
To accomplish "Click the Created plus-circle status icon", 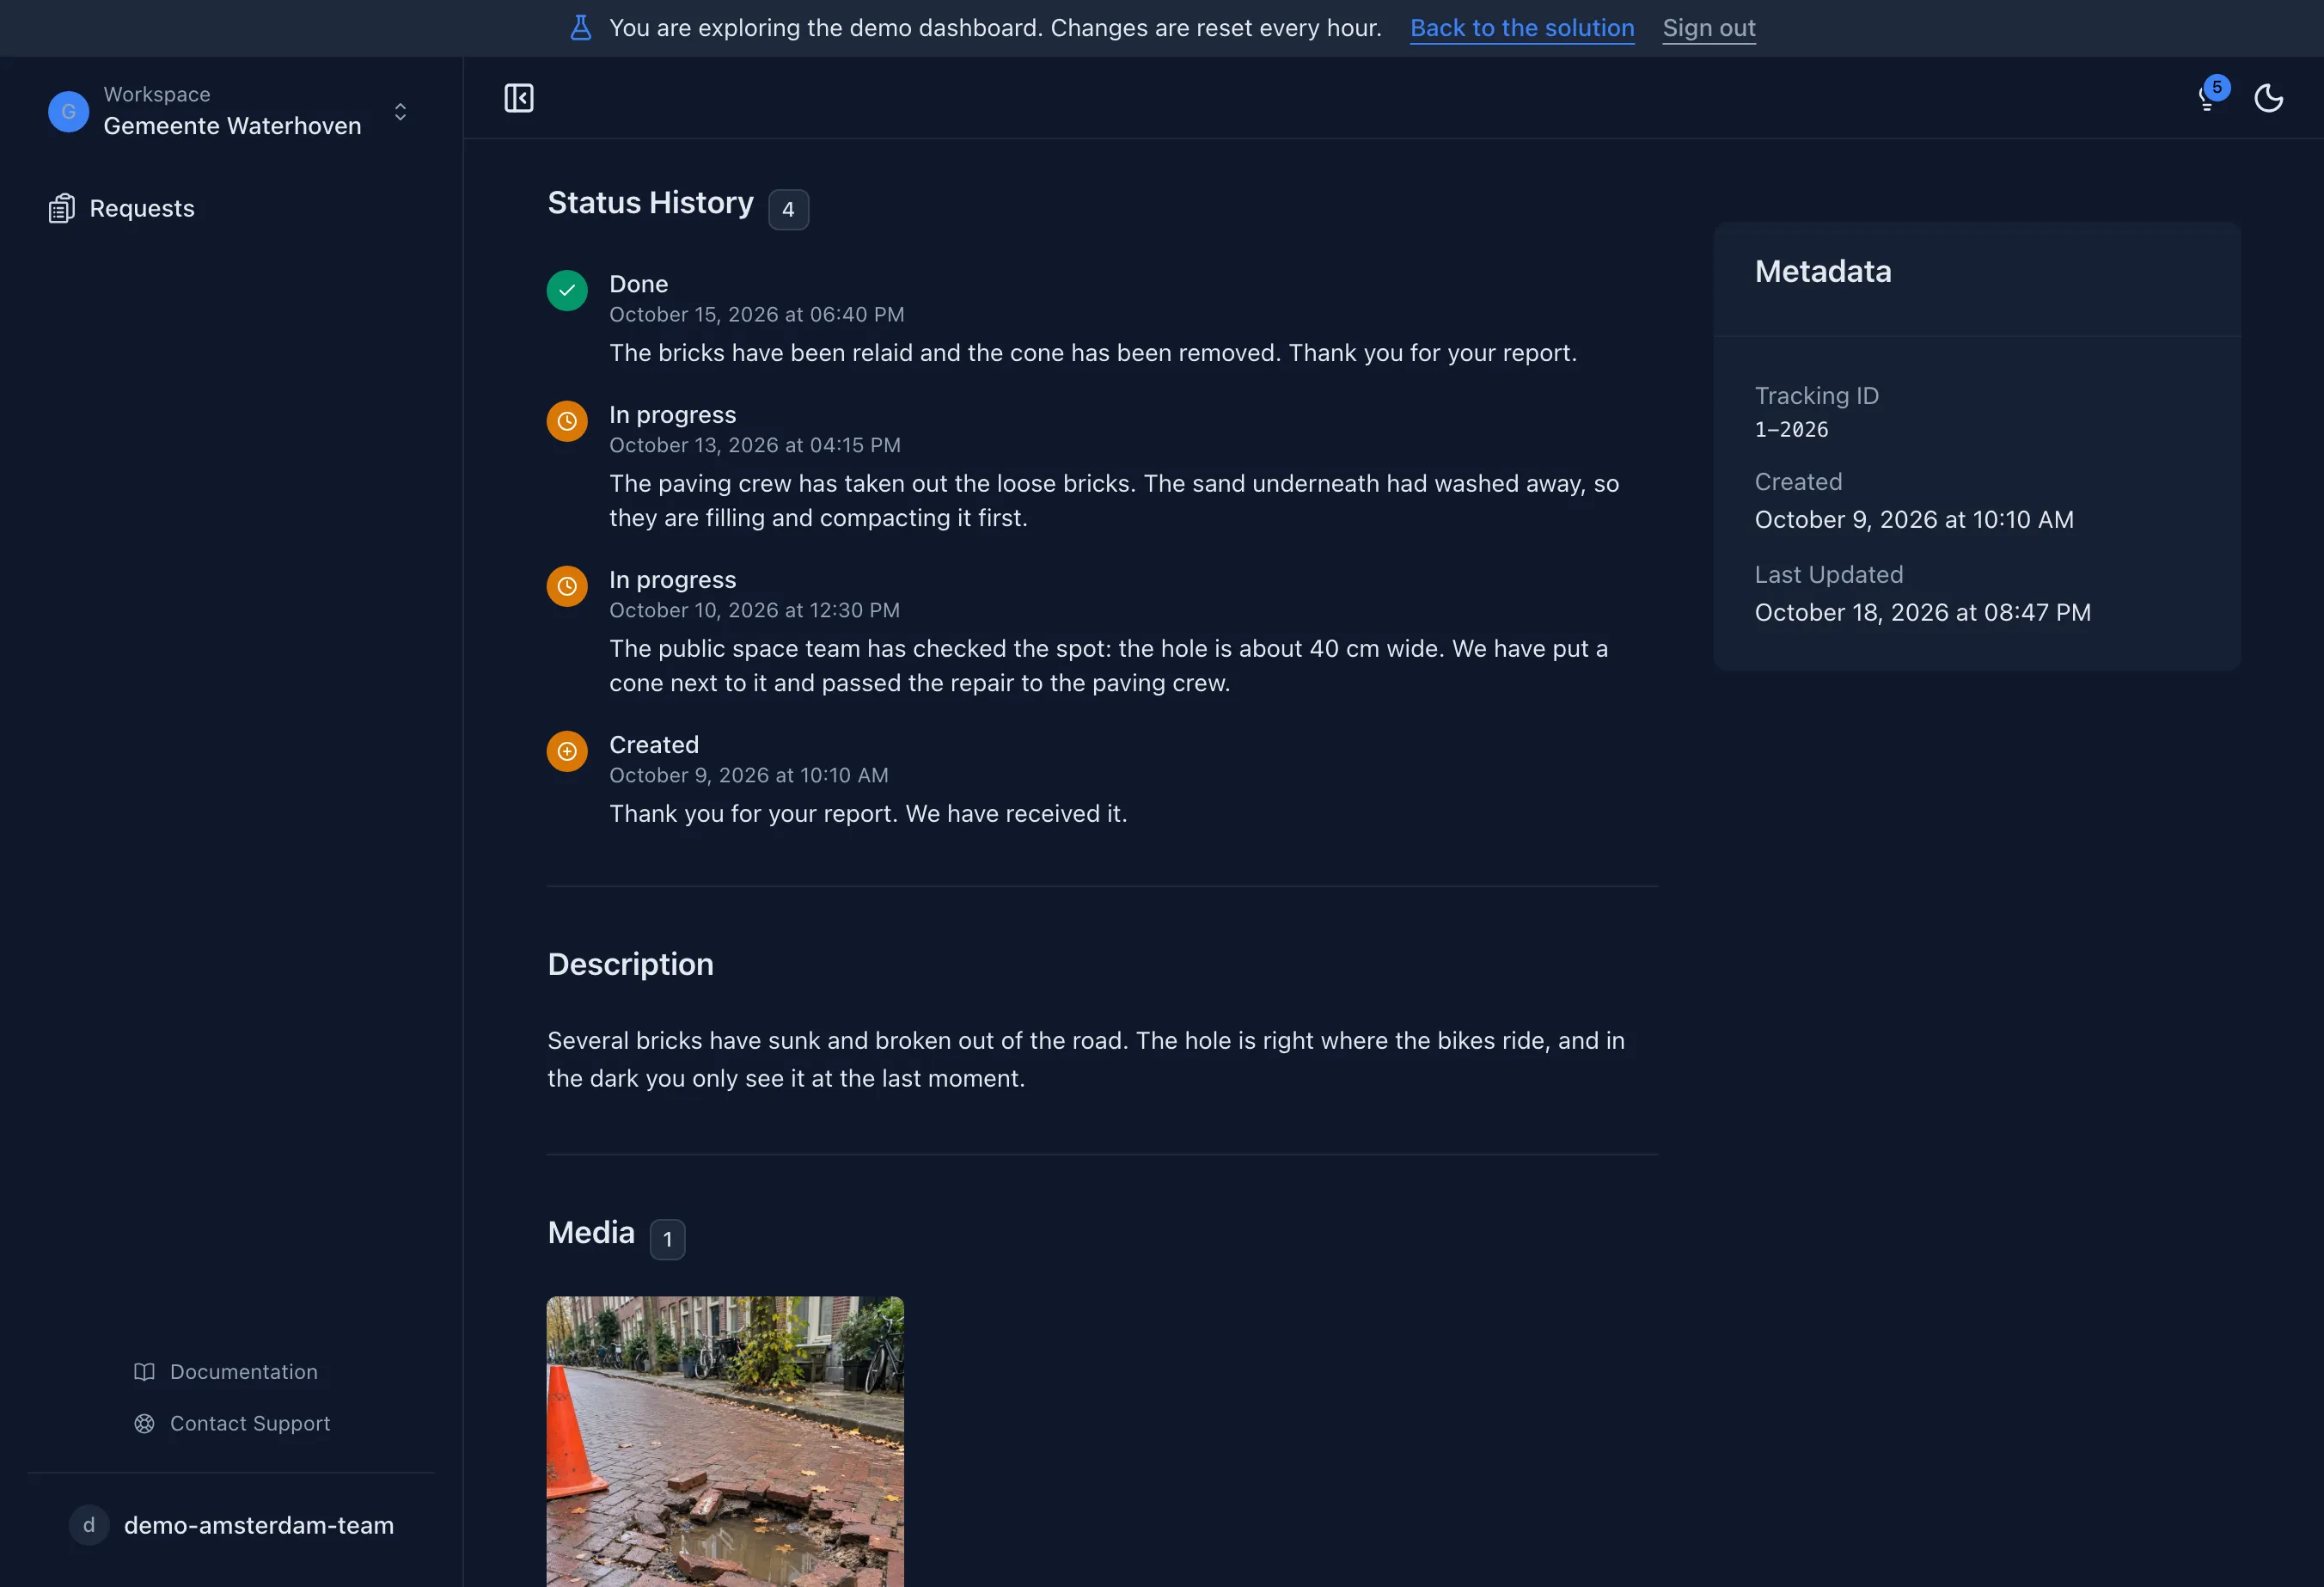I will 567,751.
